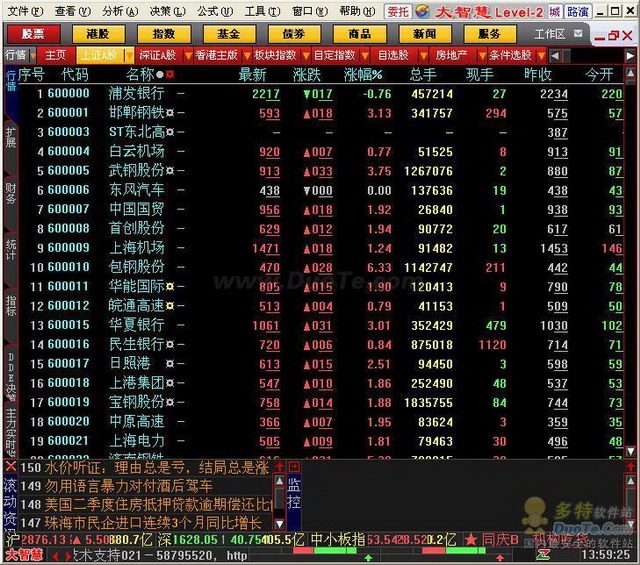Click the 基金 button

(229, 34)
